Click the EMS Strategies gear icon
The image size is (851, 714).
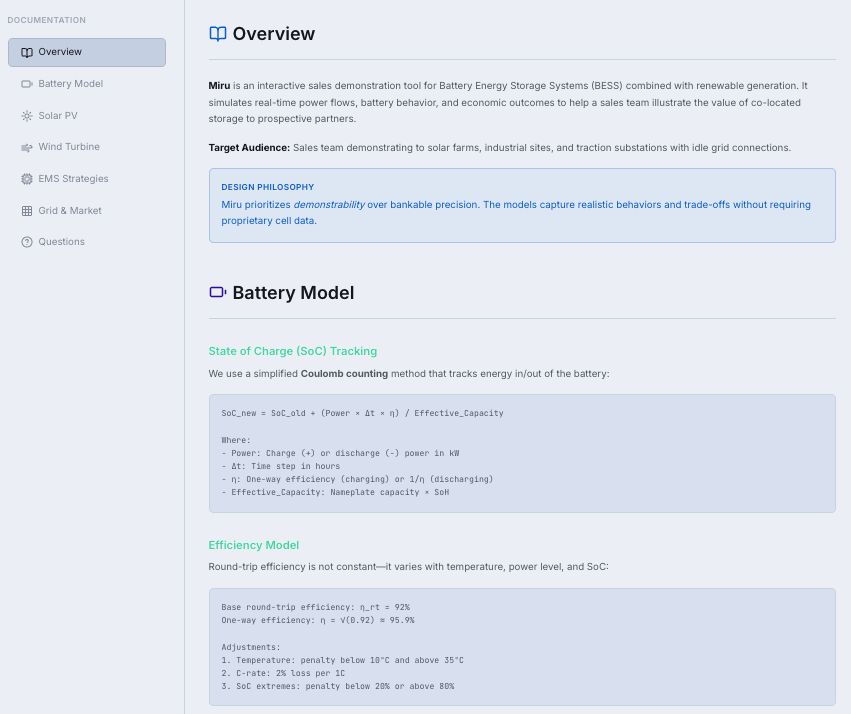tap(27, 179)
